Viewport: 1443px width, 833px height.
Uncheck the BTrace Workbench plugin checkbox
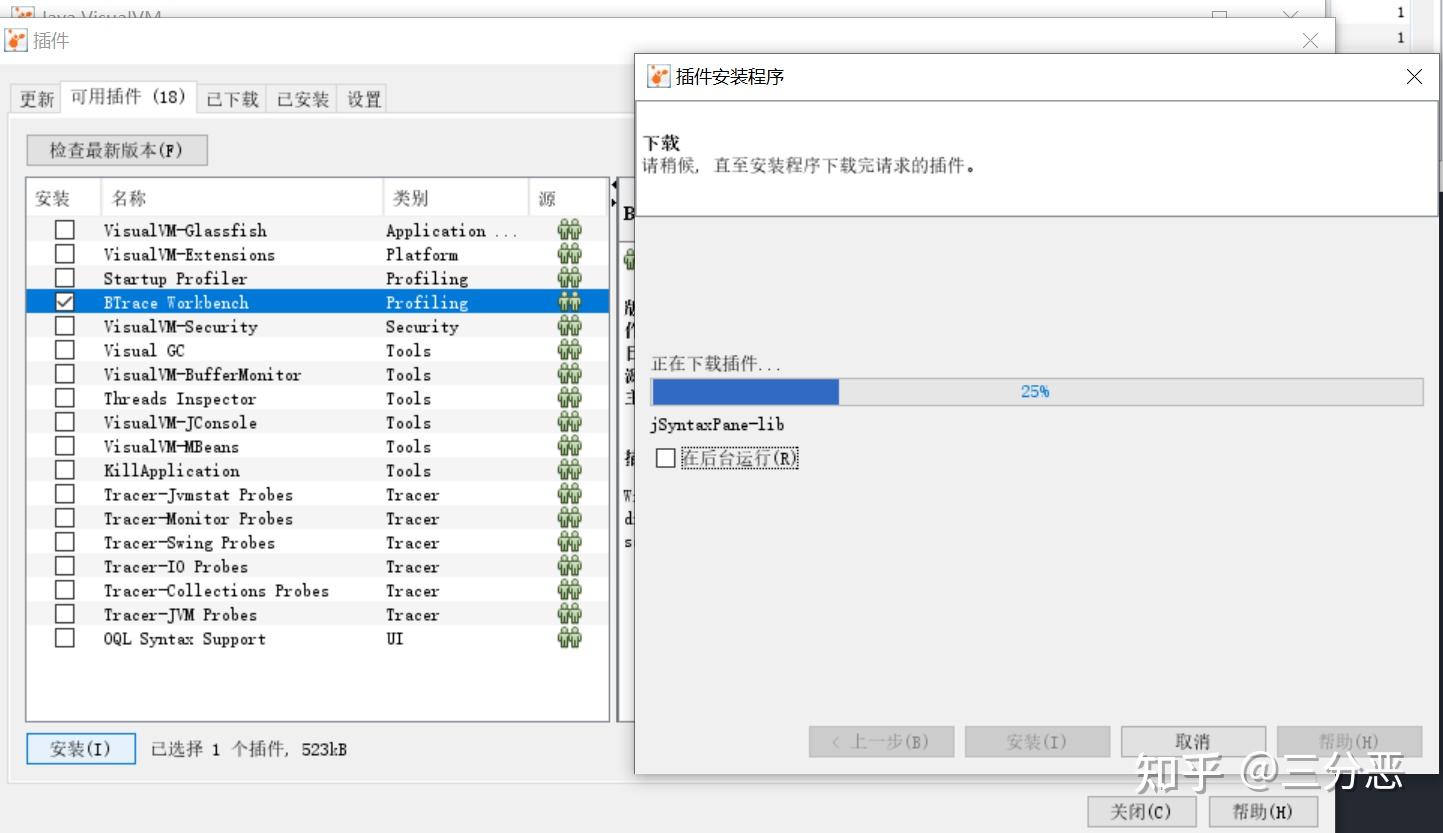(64, 302)
